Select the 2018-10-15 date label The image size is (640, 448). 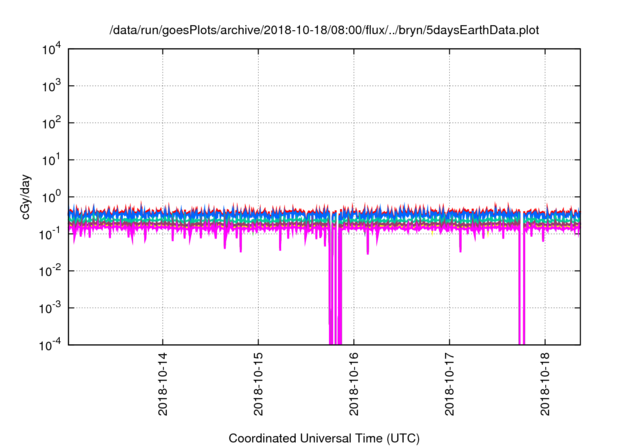point(258,384)
